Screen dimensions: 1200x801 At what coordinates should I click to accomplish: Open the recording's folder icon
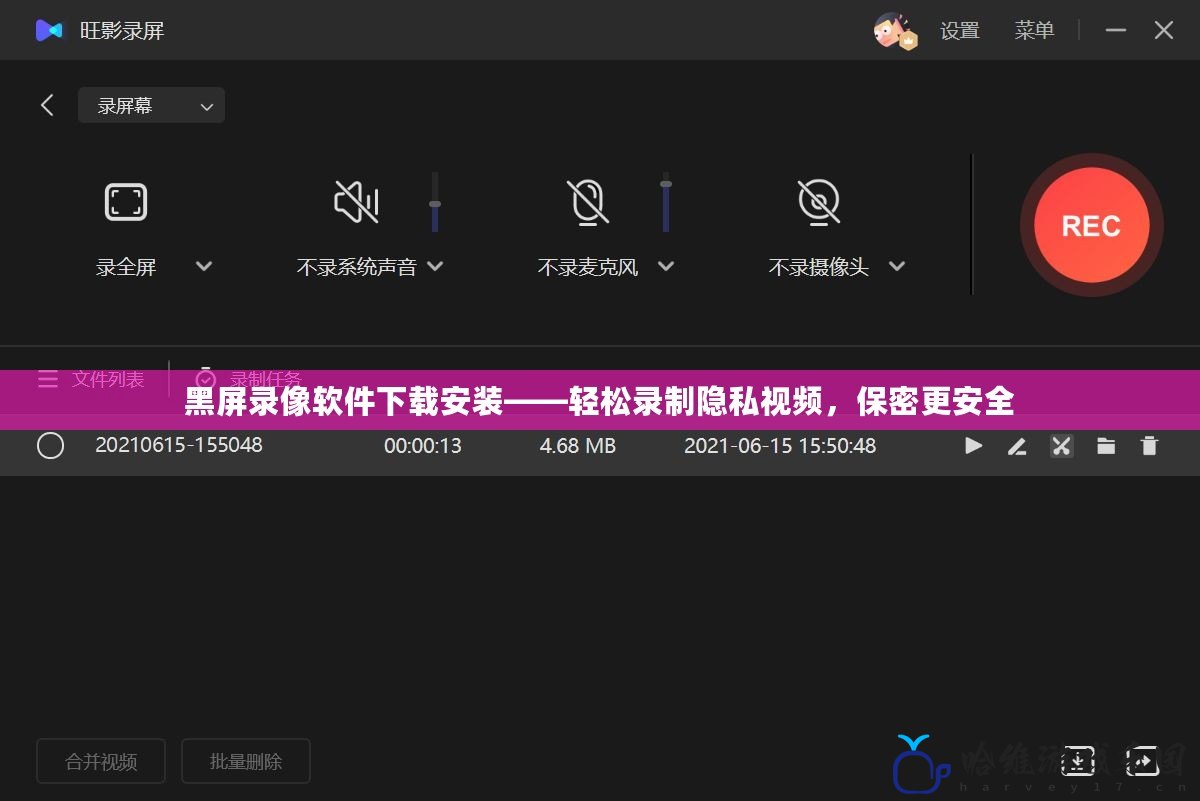coord(1106,446)
